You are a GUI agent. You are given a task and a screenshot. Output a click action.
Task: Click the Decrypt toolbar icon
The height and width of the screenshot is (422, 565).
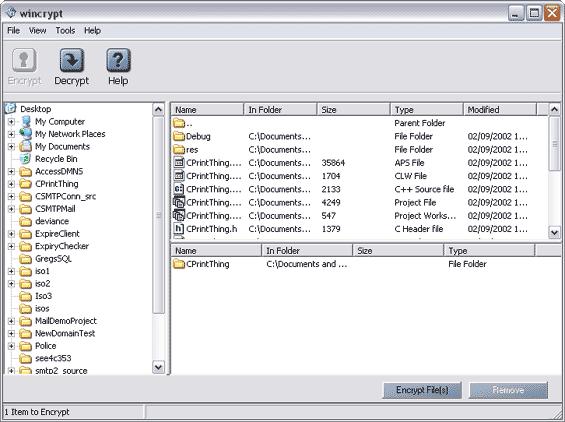click(x=72, y=61)
